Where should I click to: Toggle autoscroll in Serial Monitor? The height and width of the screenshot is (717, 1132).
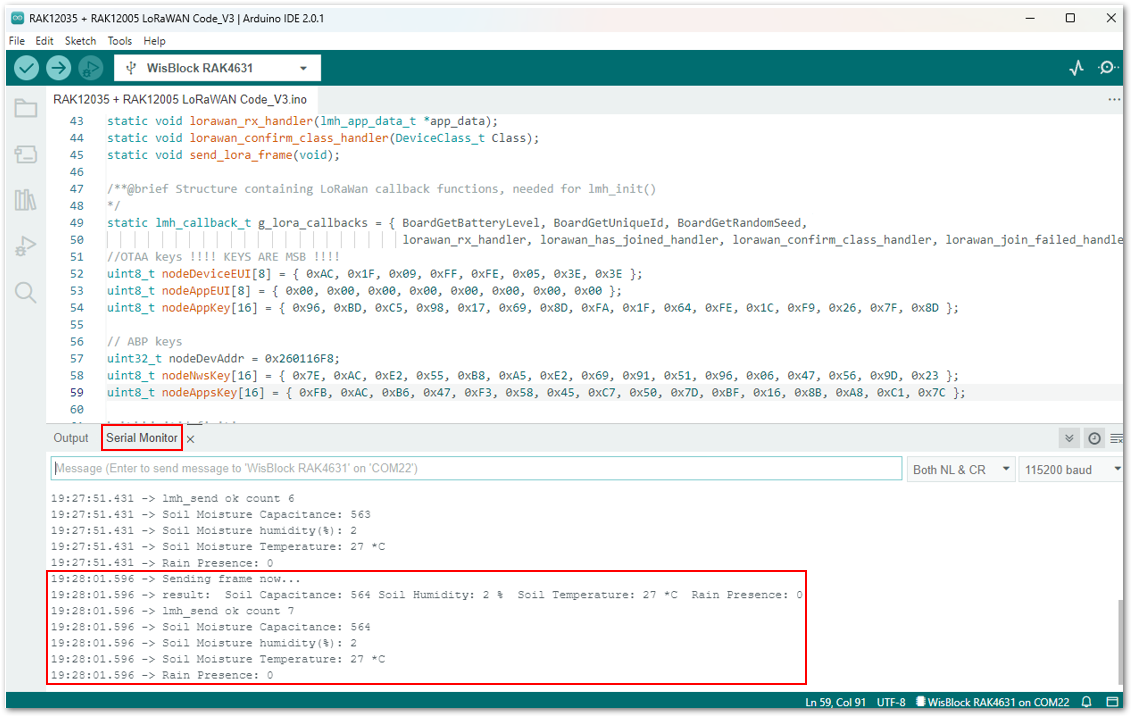coord(1069,438)
